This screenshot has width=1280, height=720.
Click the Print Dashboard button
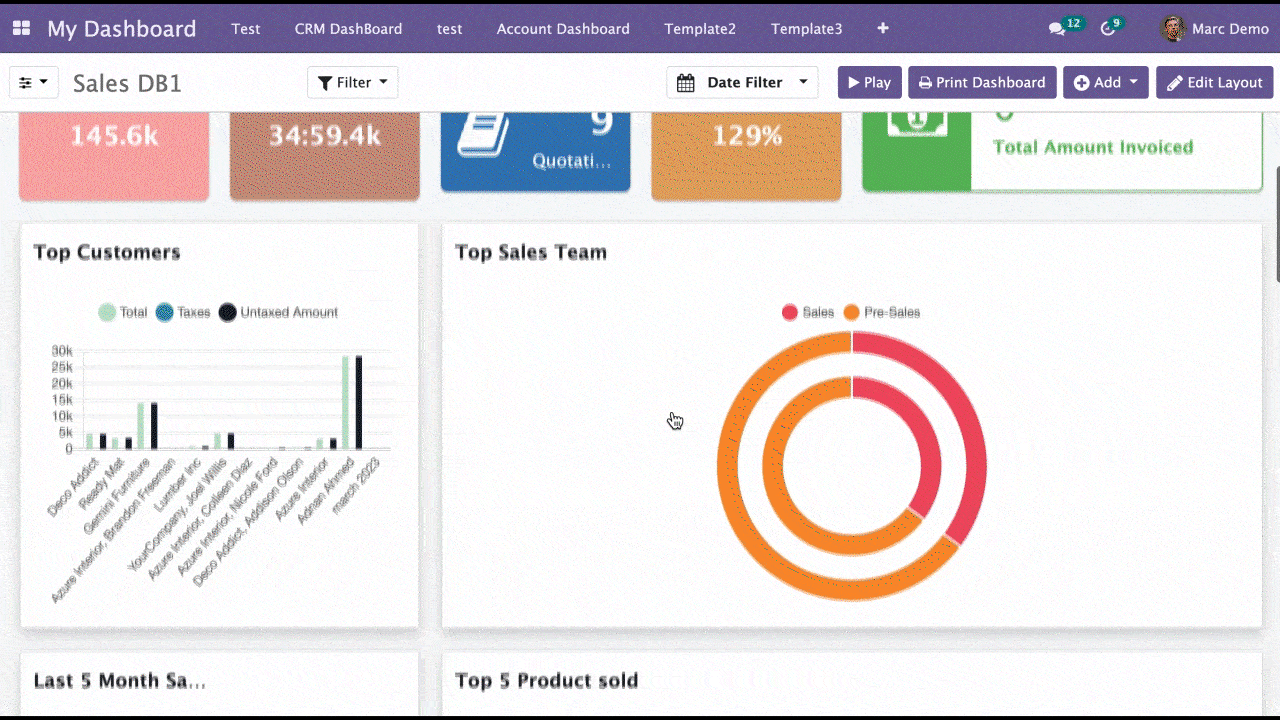981,83
